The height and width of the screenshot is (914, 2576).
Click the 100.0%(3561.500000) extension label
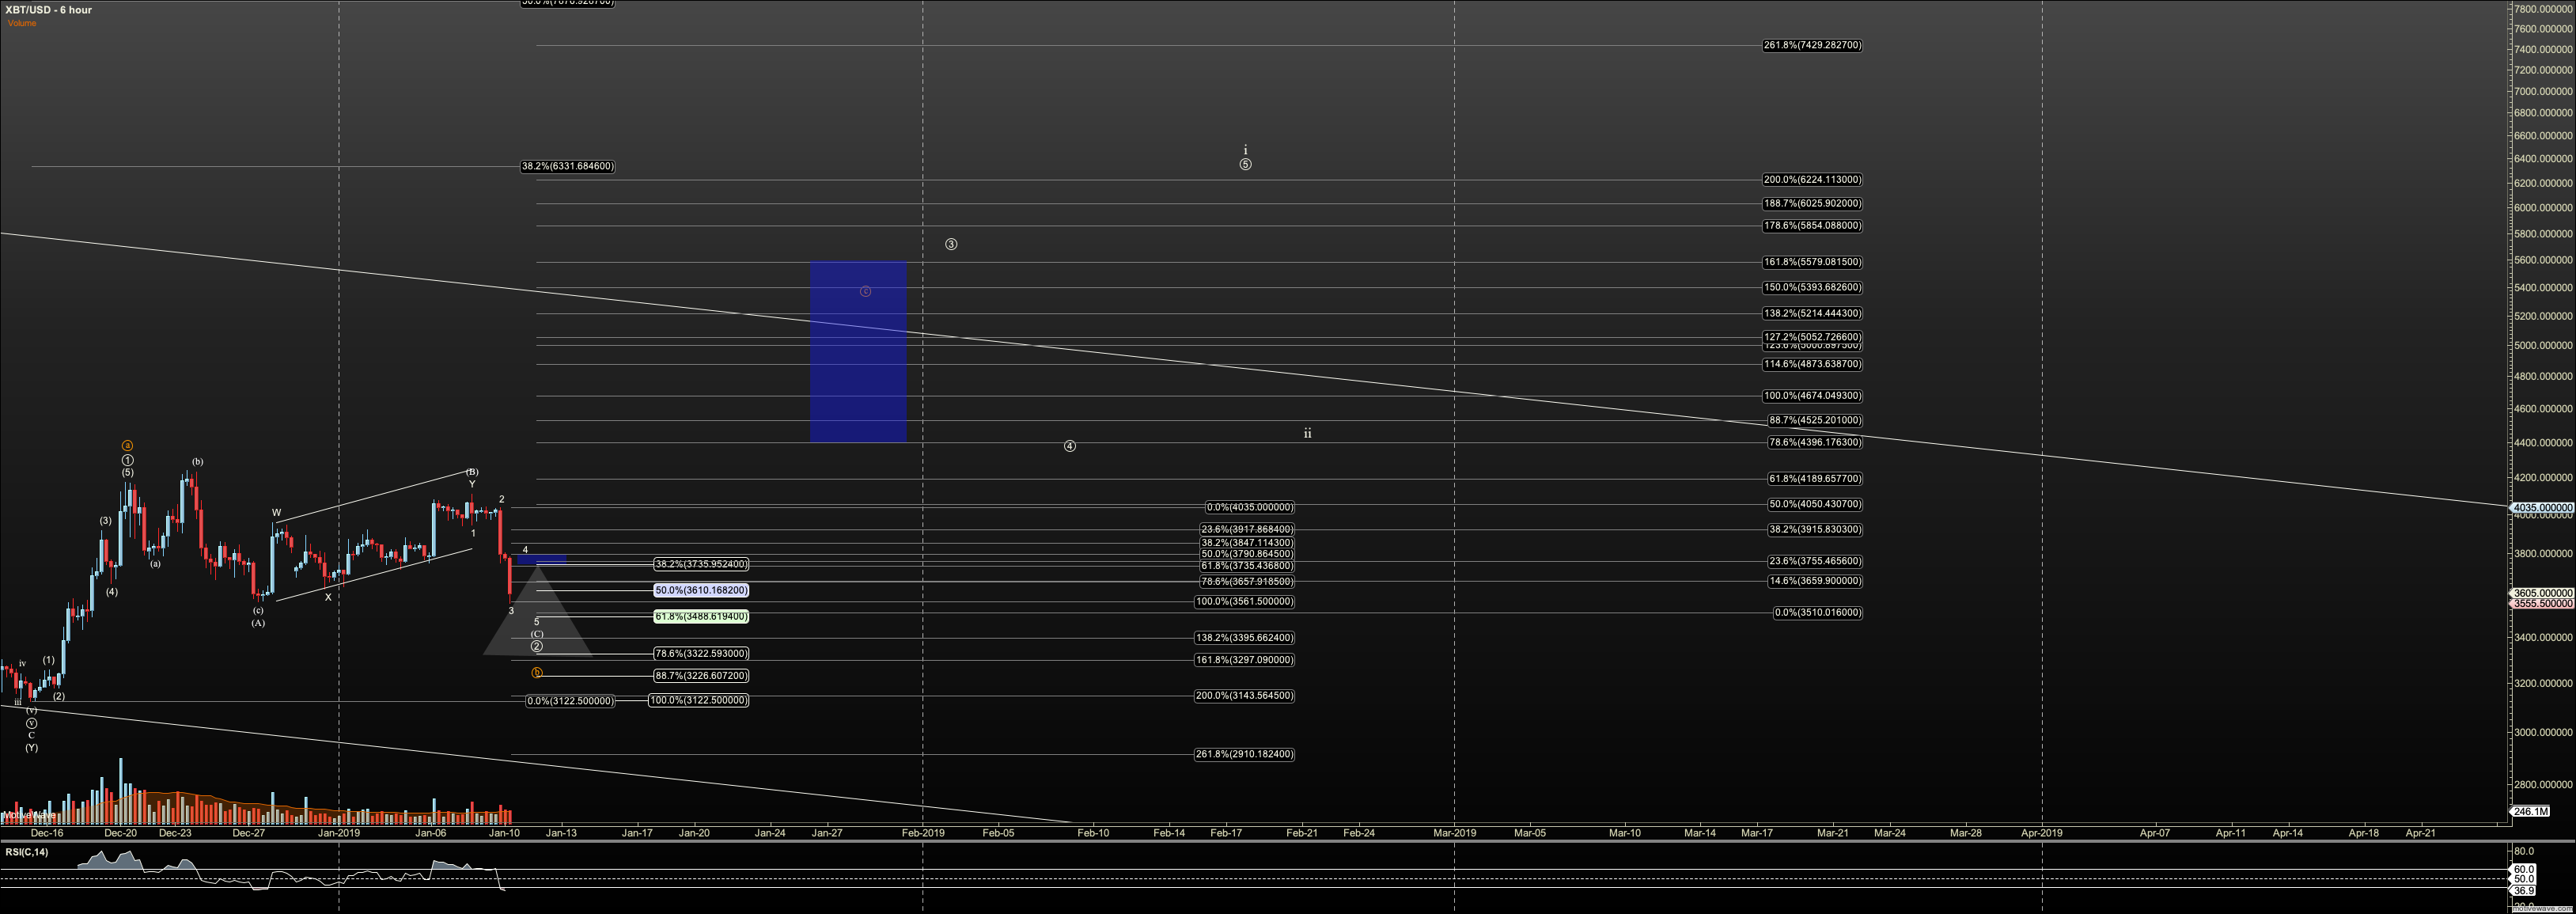pyautogui.click(x=1244, y=602)
